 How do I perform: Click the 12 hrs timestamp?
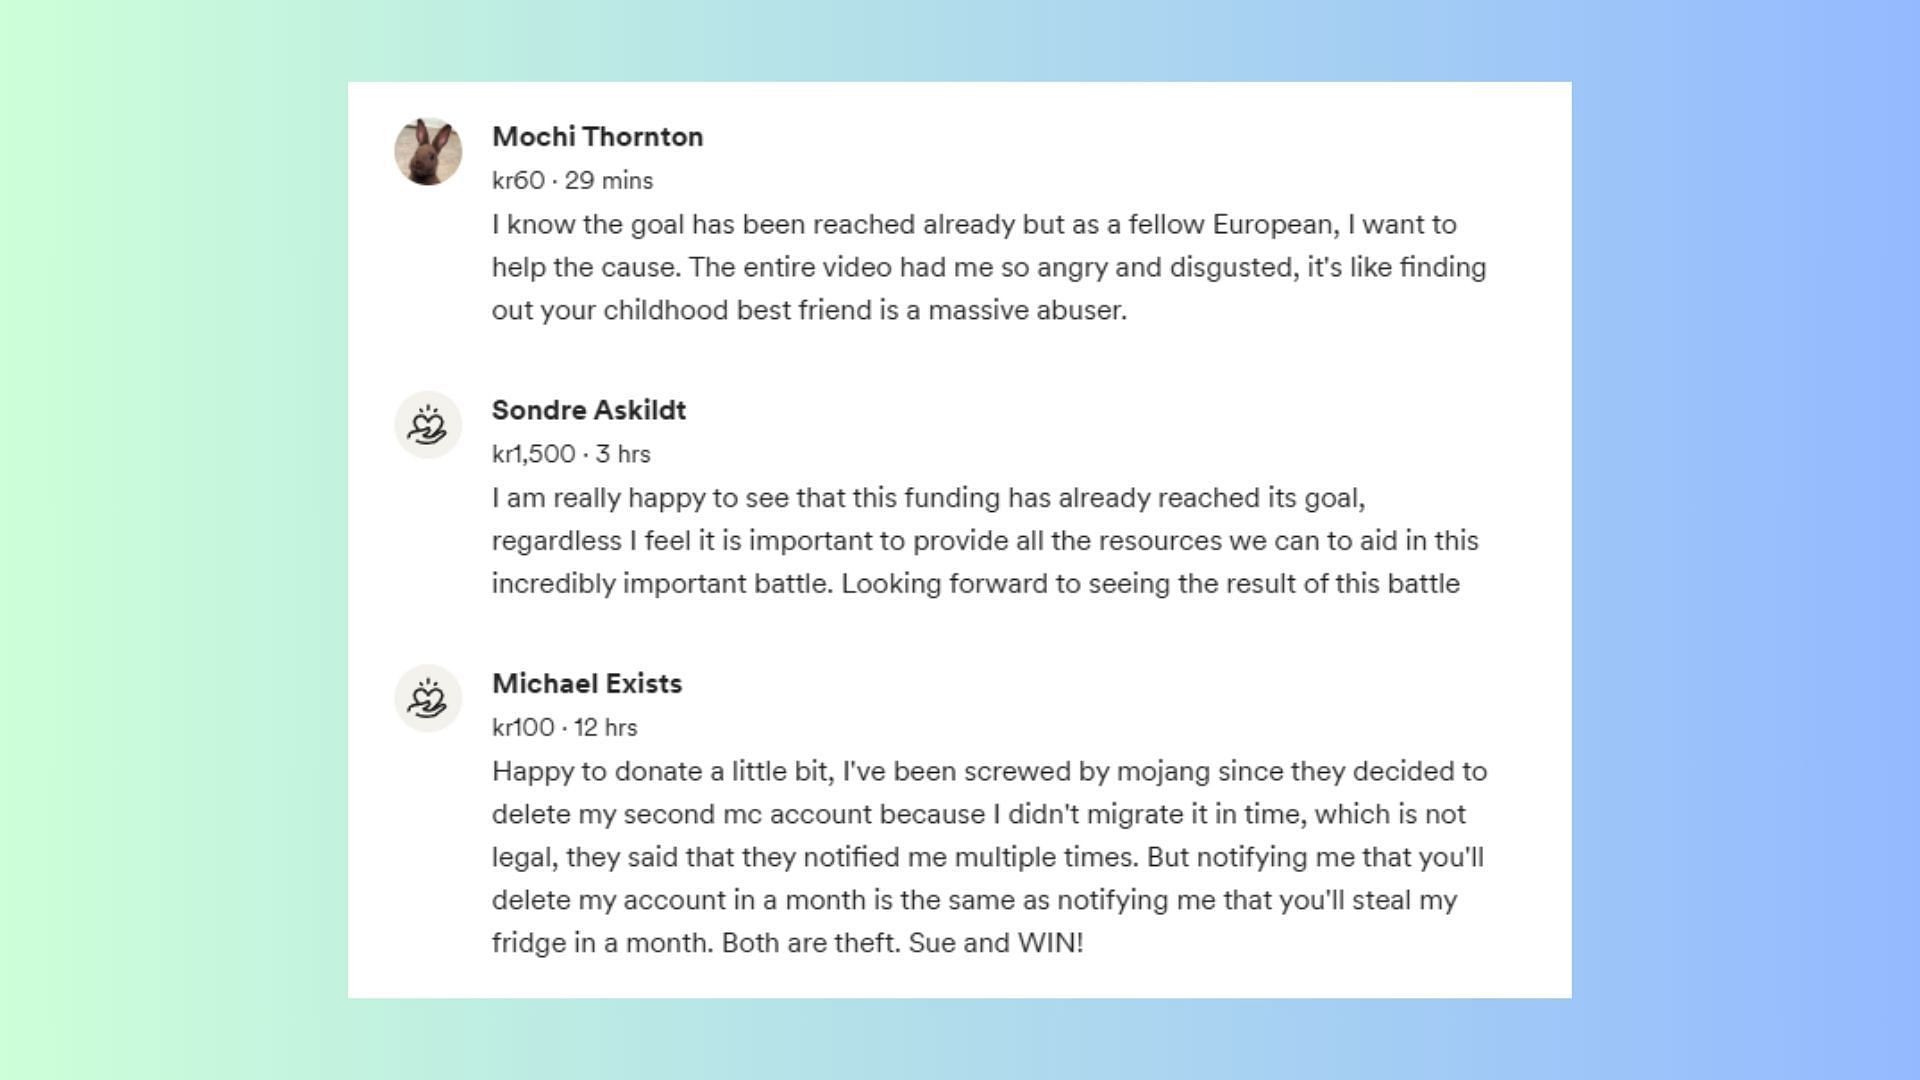point(605,728)
